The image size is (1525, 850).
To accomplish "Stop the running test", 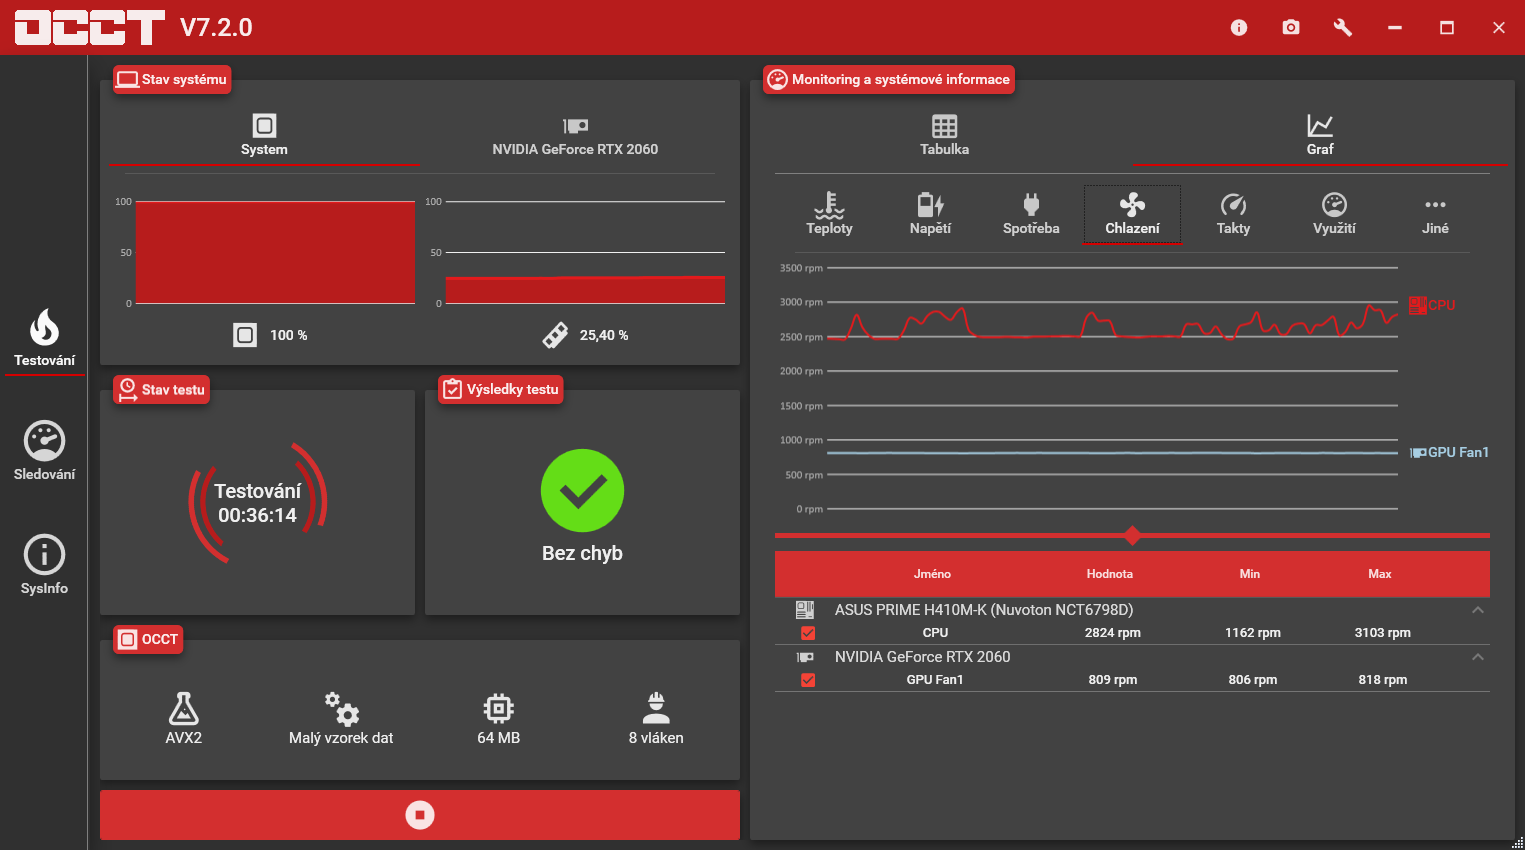I will tap(420, 815).
